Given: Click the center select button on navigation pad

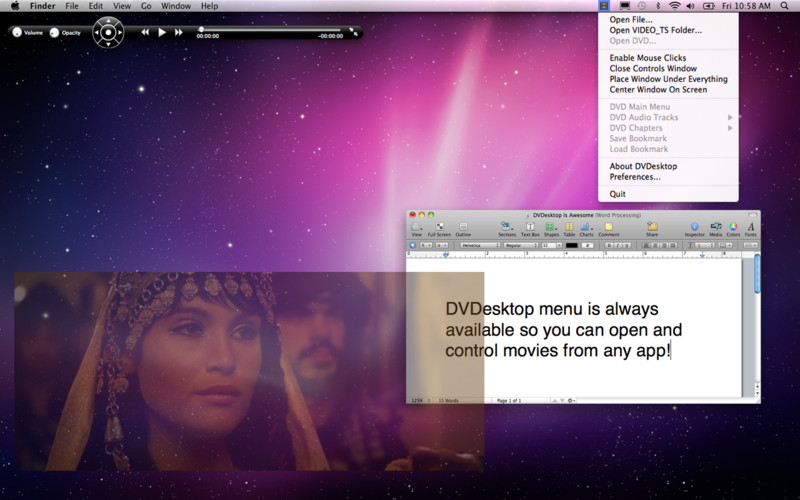Looking at the screenshot, I should coord(108,32).
